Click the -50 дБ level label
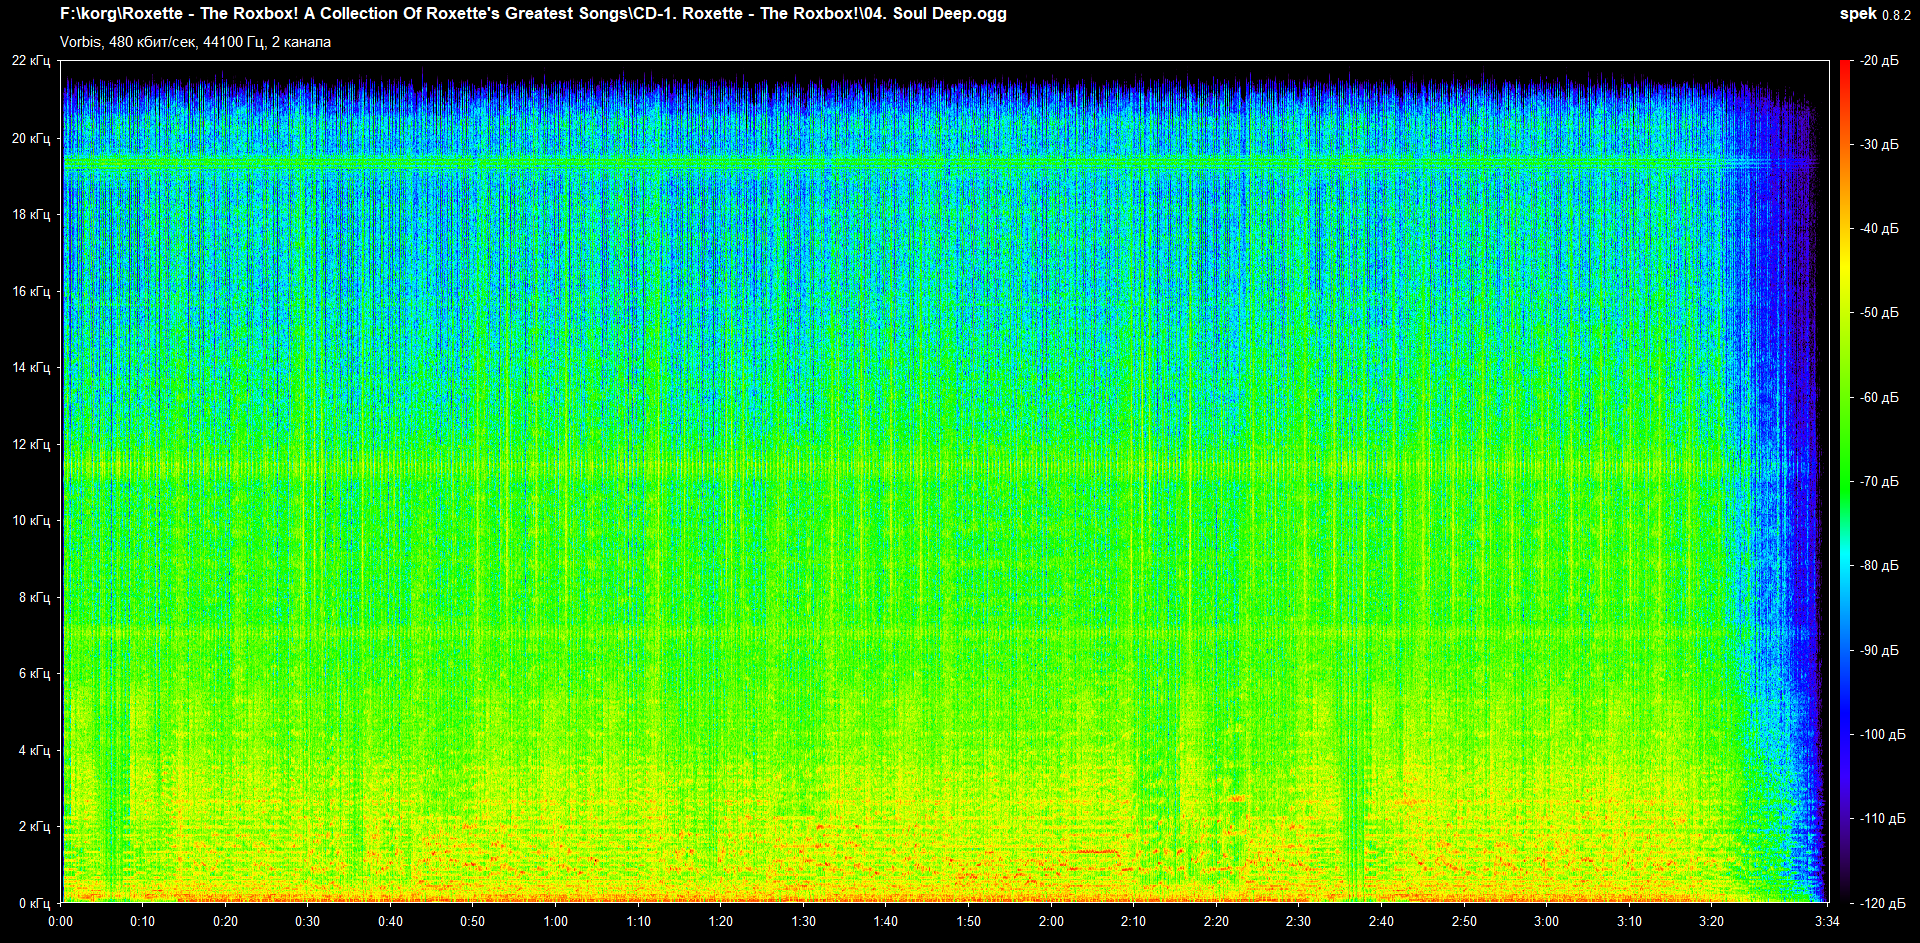Image resolution: width=1920 pixels, height=943 pixels. click(x=1878, y=313)
